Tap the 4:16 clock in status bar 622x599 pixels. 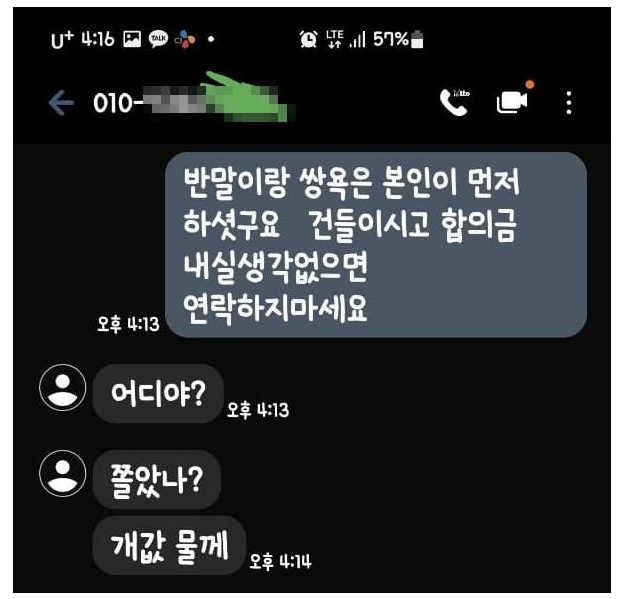[98, 39]
